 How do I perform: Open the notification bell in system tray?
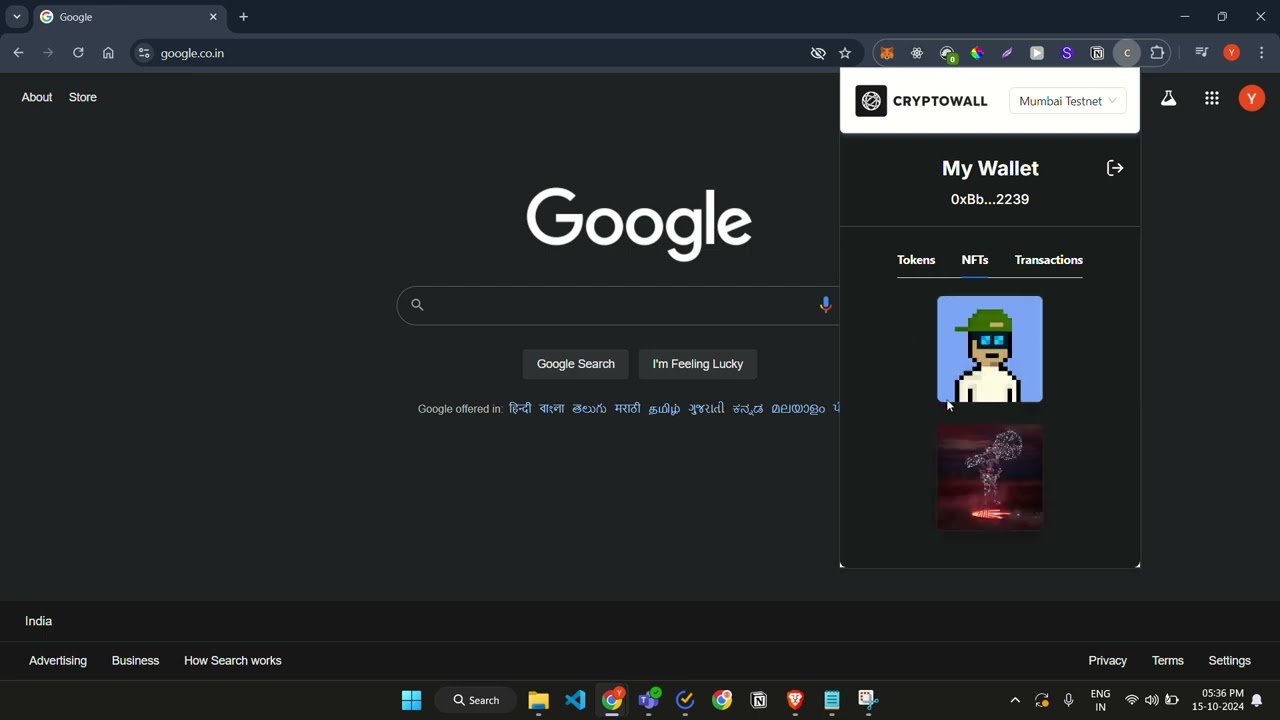click(1257, 701)
